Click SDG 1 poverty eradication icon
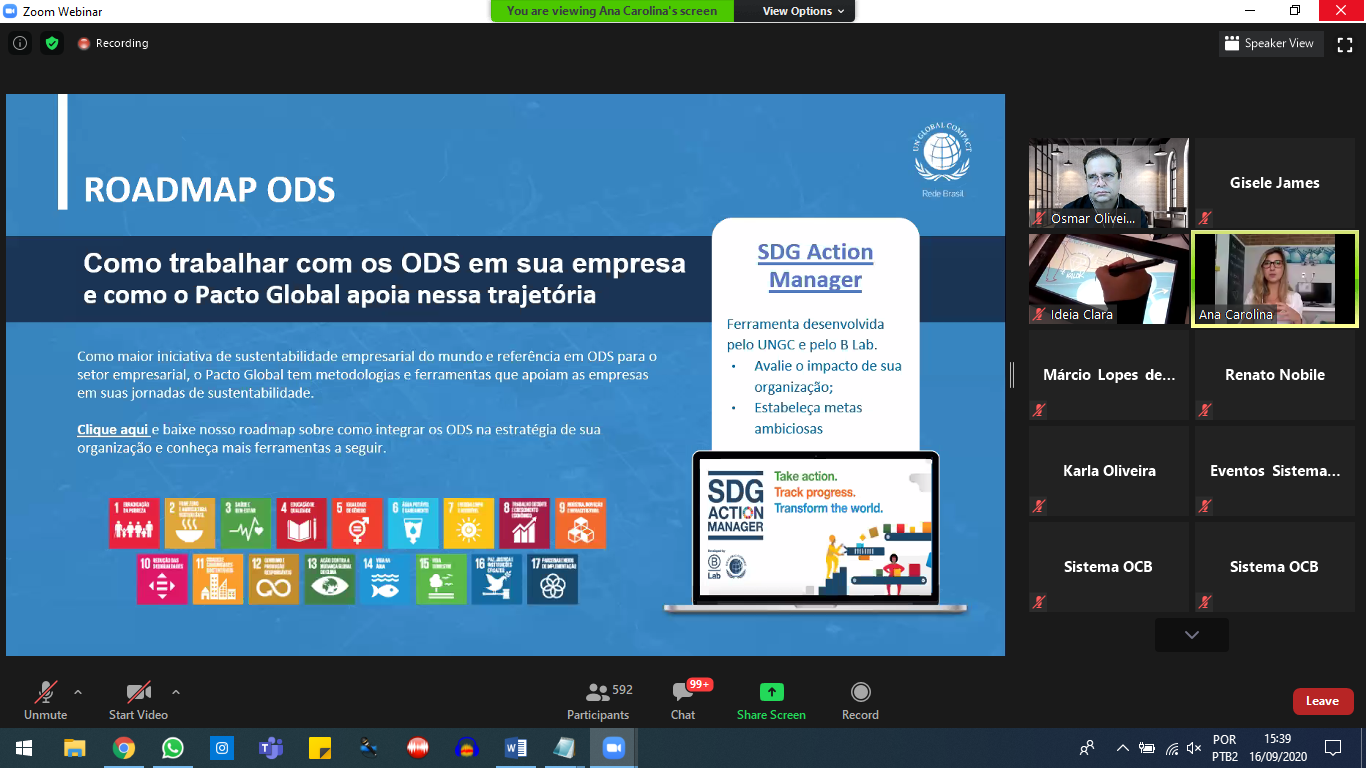 (134, 523)
